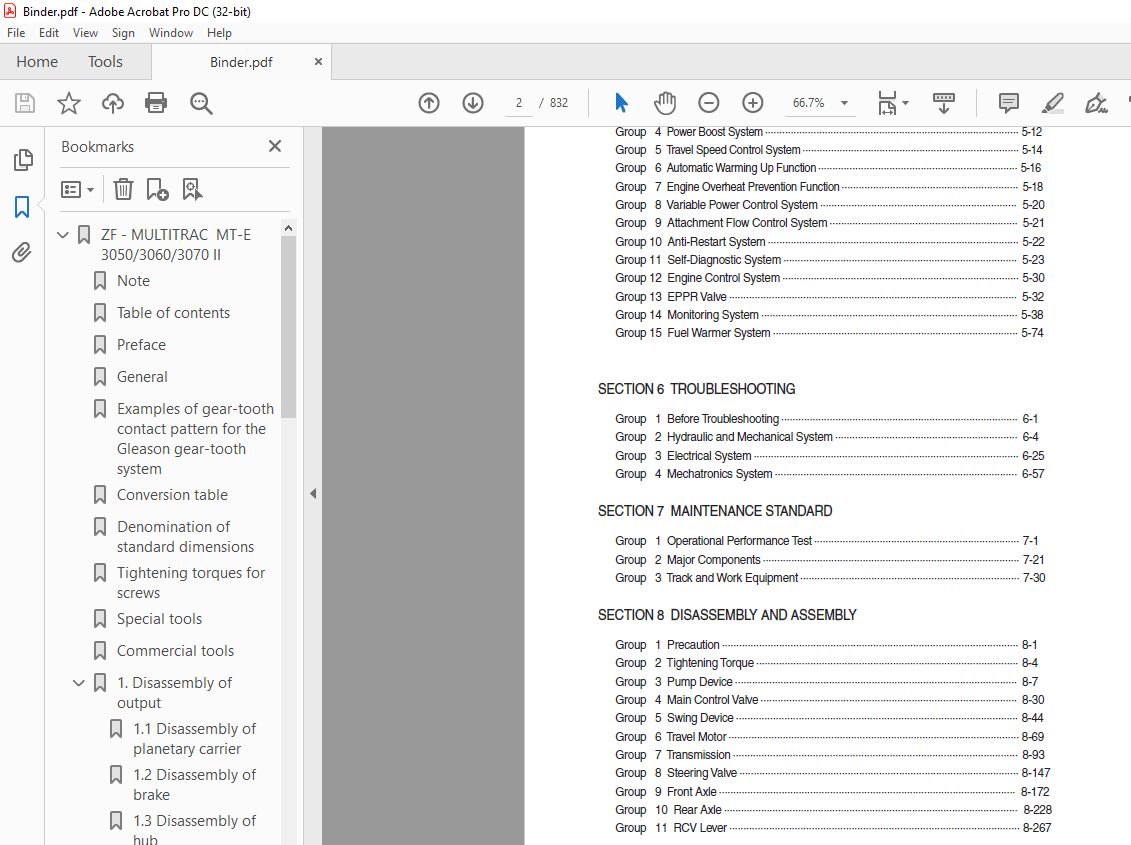The height and width of the screenshot is (845, 1131).
Task: Switch to the Tools tab
Action: 105,62
